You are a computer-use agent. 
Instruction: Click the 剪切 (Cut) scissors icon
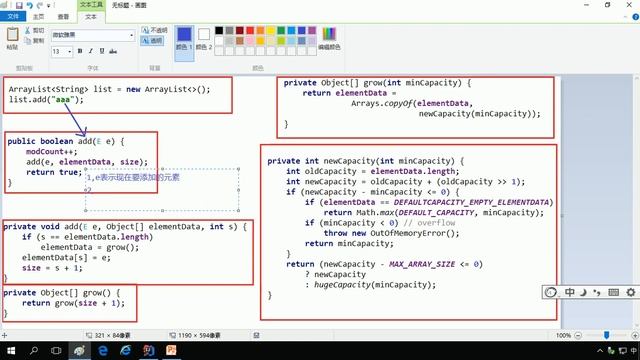(27, 31)
